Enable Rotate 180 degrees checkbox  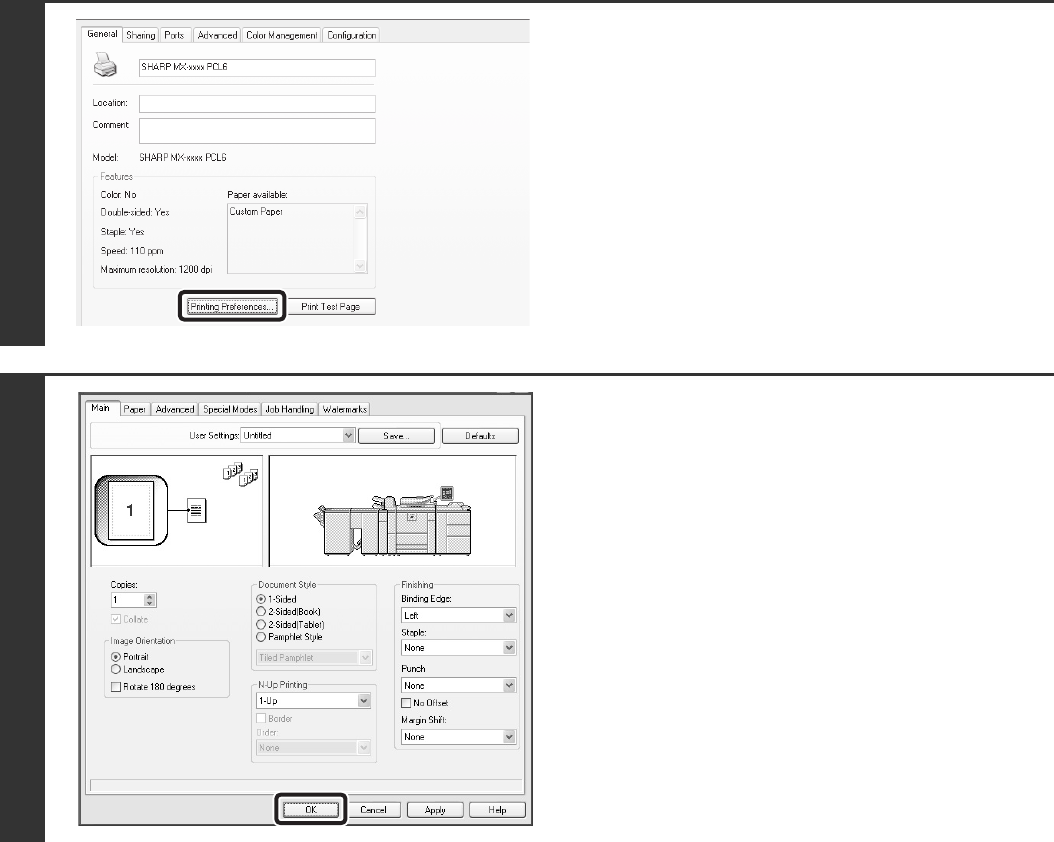coord(117,687)
